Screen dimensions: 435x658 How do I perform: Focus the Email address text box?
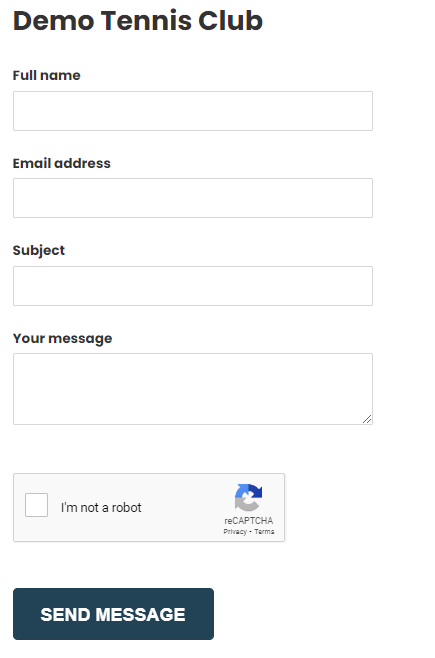pos(193,198)
